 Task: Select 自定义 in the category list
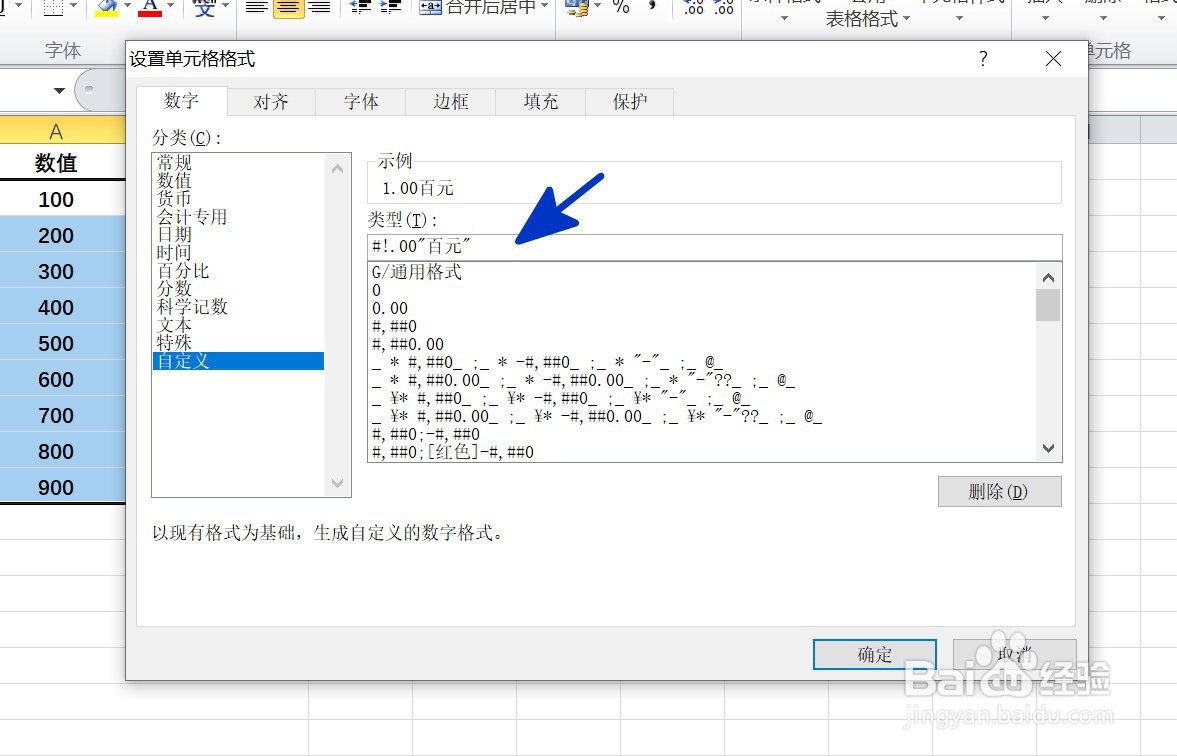click(239, 361)
